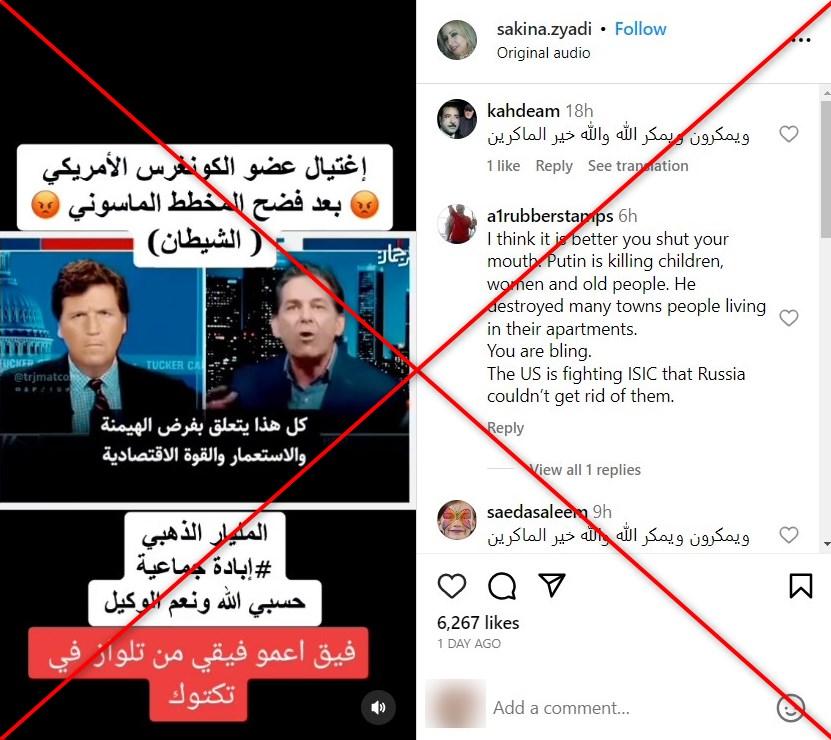Click the comments scrollbar down arrow

[x=826, y=545]
